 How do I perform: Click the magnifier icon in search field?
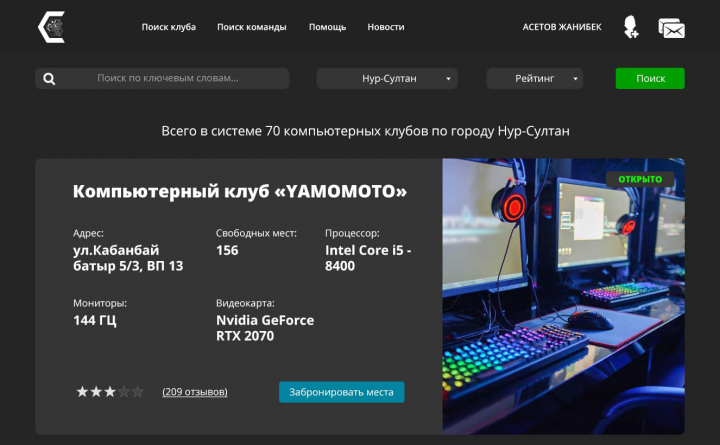pyautogui.click(x=49, y=79)
